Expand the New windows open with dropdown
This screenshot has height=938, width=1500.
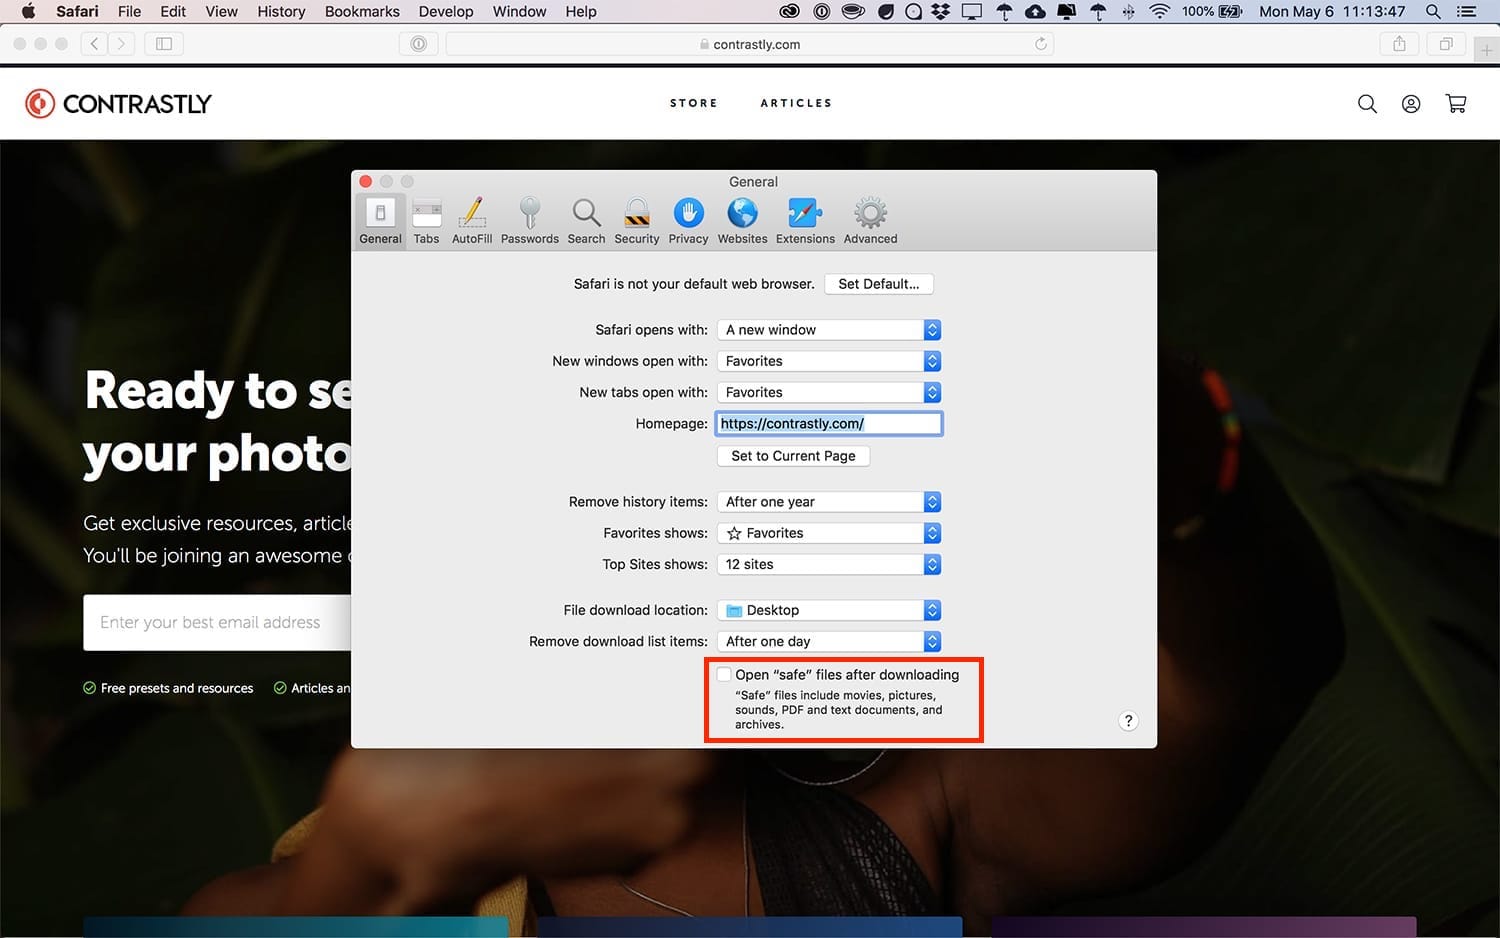coord(829,361)
